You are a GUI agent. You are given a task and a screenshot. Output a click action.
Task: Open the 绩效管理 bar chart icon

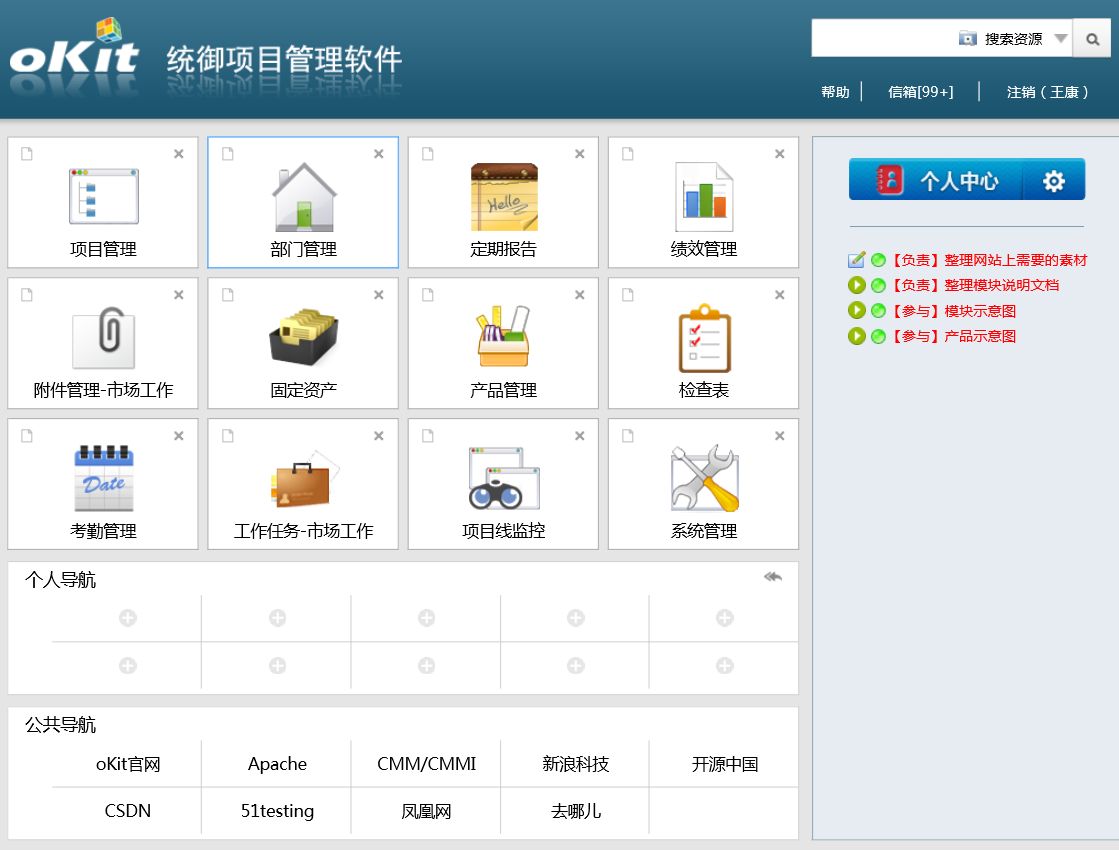tap(704, 196)
